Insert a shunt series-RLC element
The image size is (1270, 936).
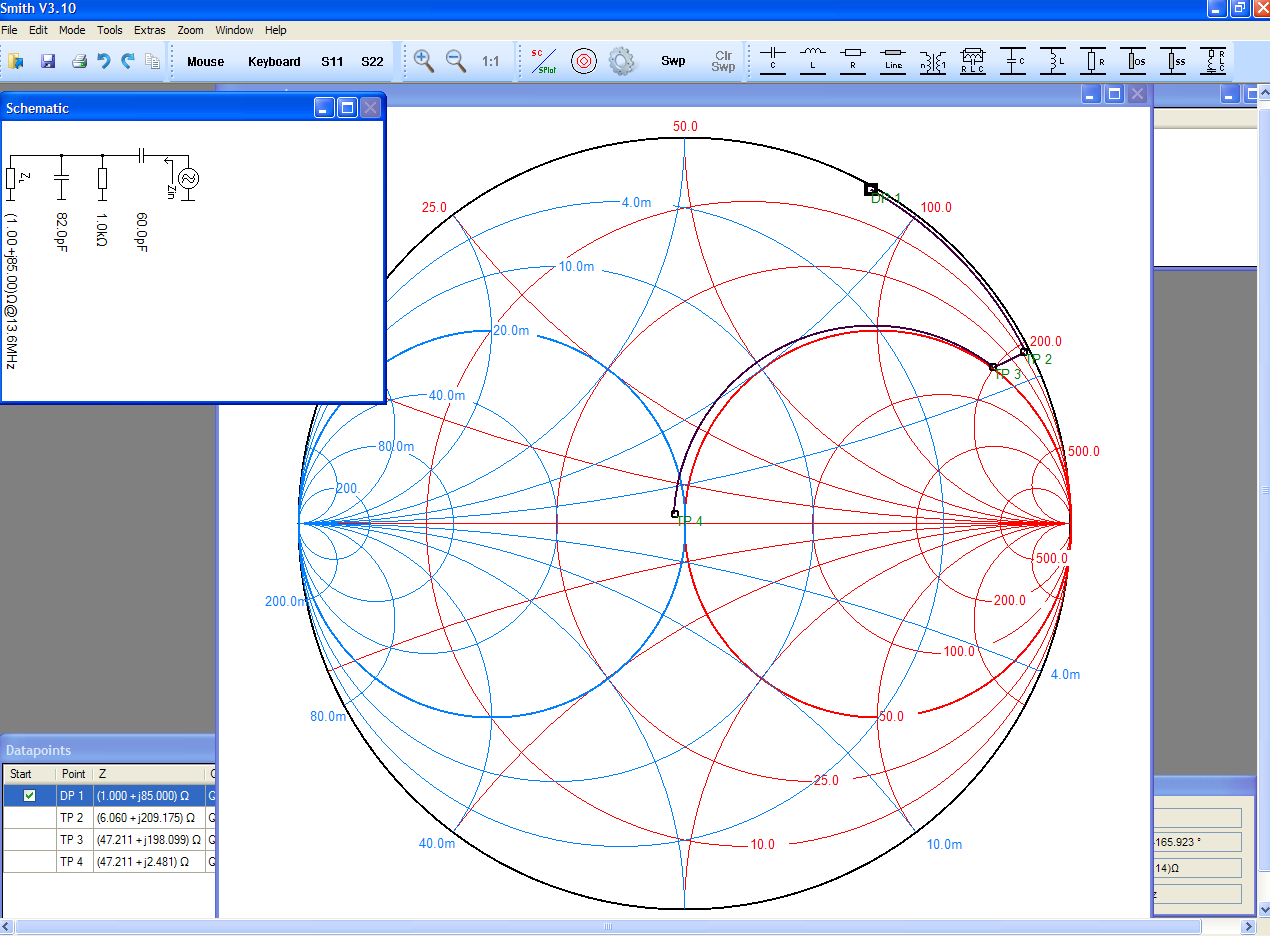pos(1214,60)
